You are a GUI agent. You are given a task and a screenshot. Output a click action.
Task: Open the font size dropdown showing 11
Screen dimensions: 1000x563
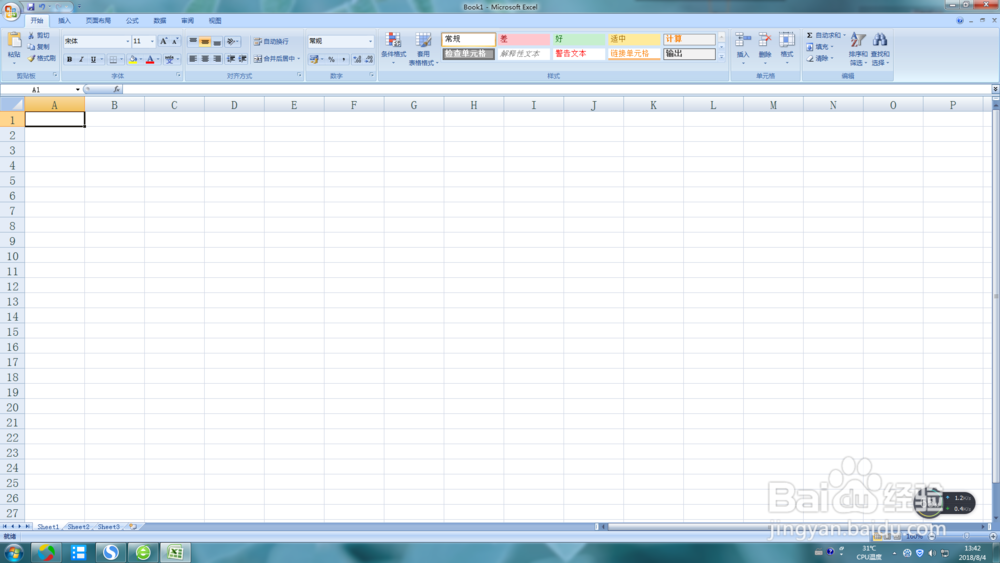coord(152,41)
